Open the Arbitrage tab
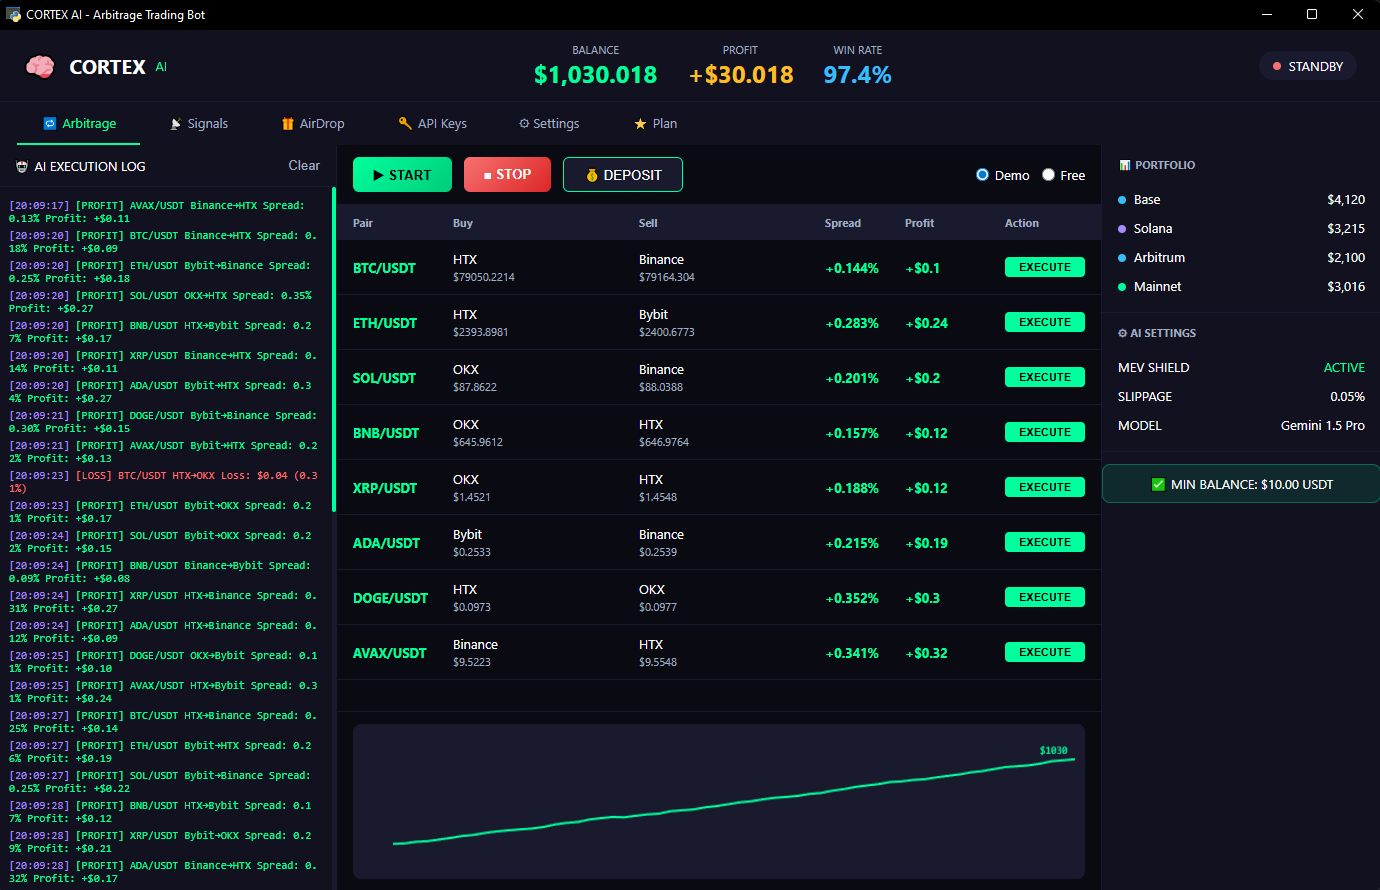Viewport: 1380px width, 890px height. tap(80, 124)
